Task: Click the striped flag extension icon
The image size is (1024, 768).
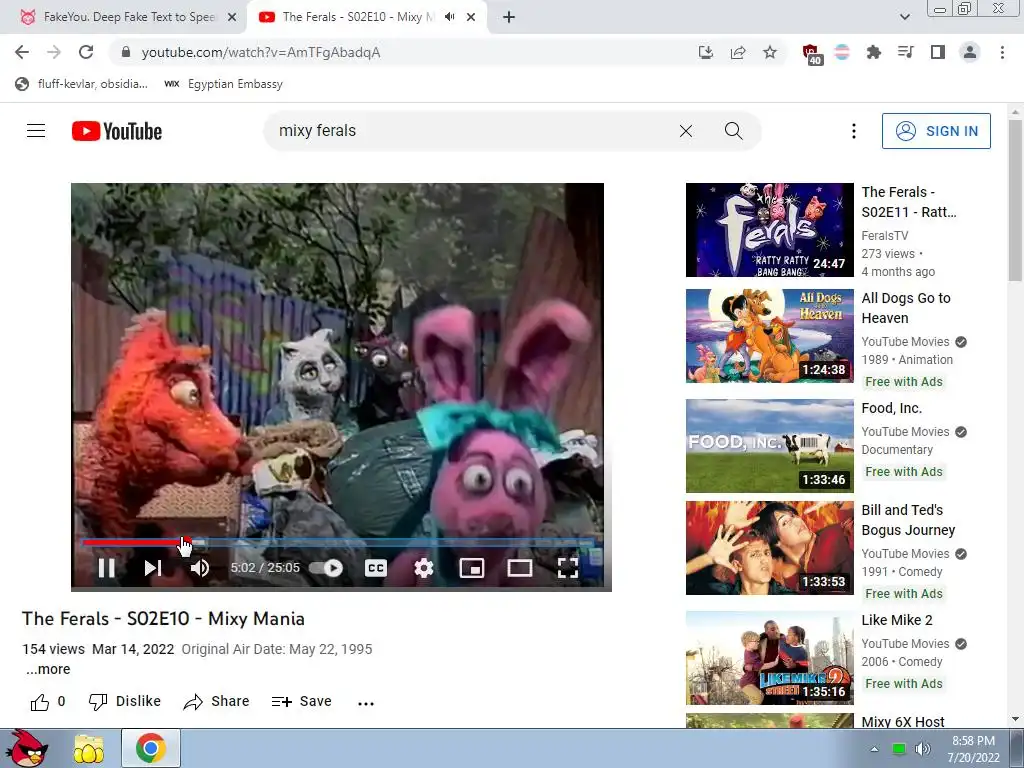Action: pyautogui.click(x=842, y=52)
